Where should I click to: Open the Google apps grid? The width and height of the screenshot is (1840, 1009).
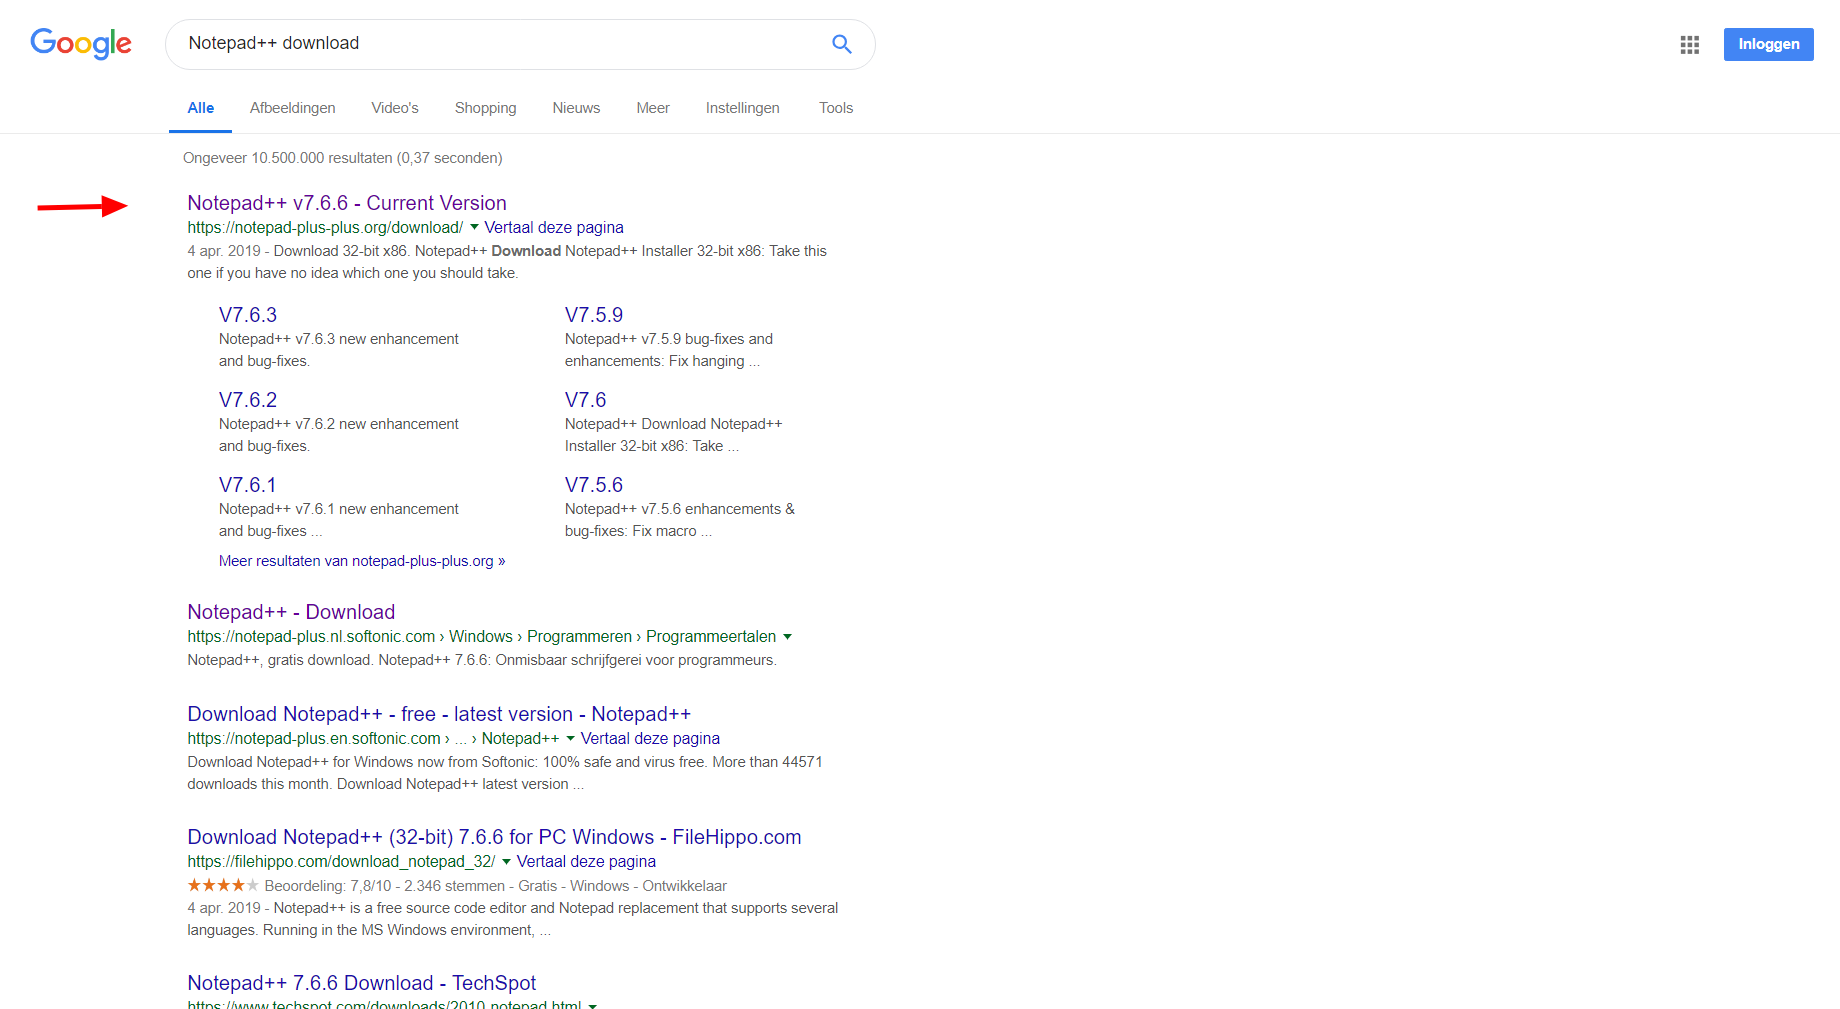point(1690,45)
